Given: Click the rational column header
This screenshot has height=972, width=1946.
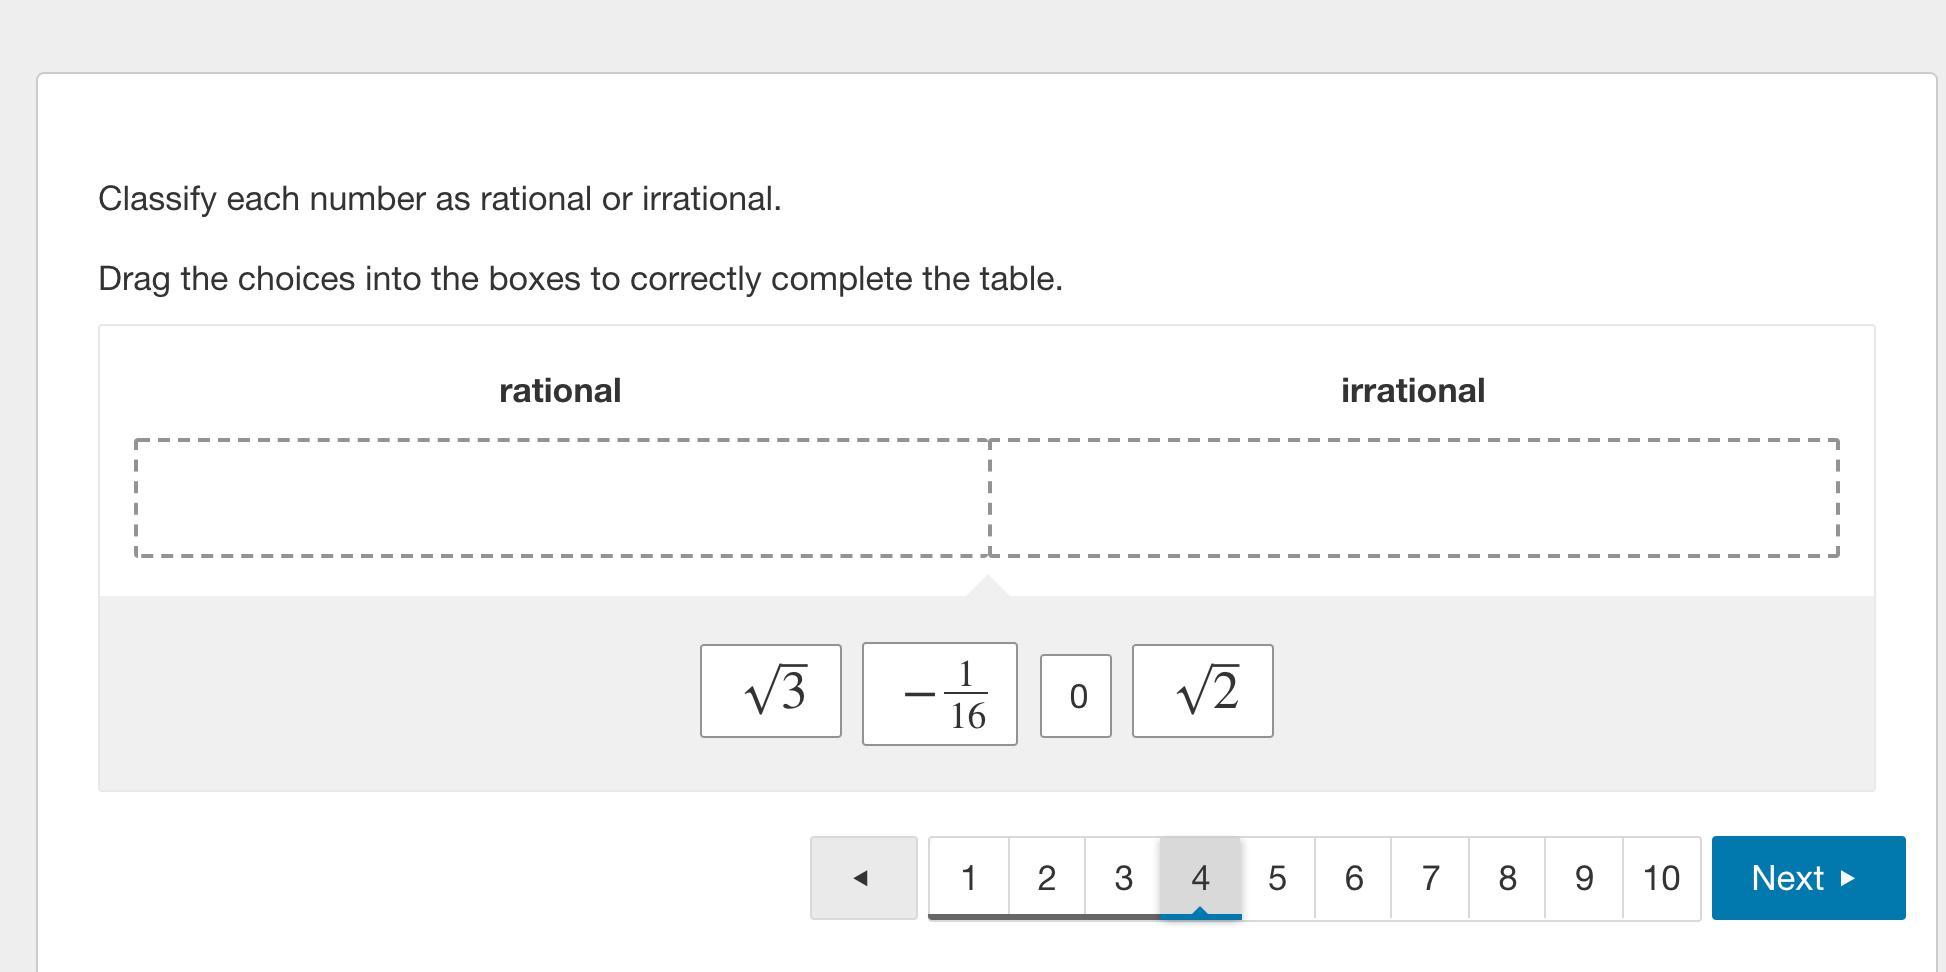Looking at the screenshot, I should click(560, 390).
